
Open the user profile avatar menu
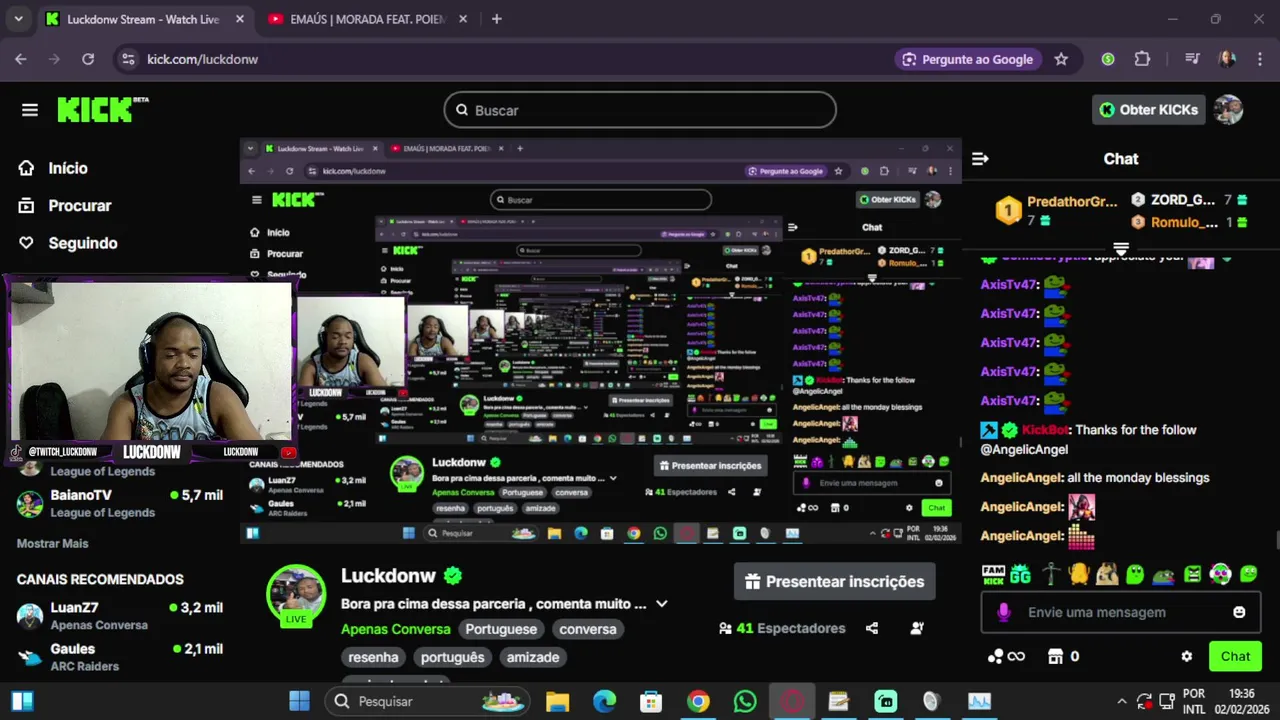(x=1228, y=110)
